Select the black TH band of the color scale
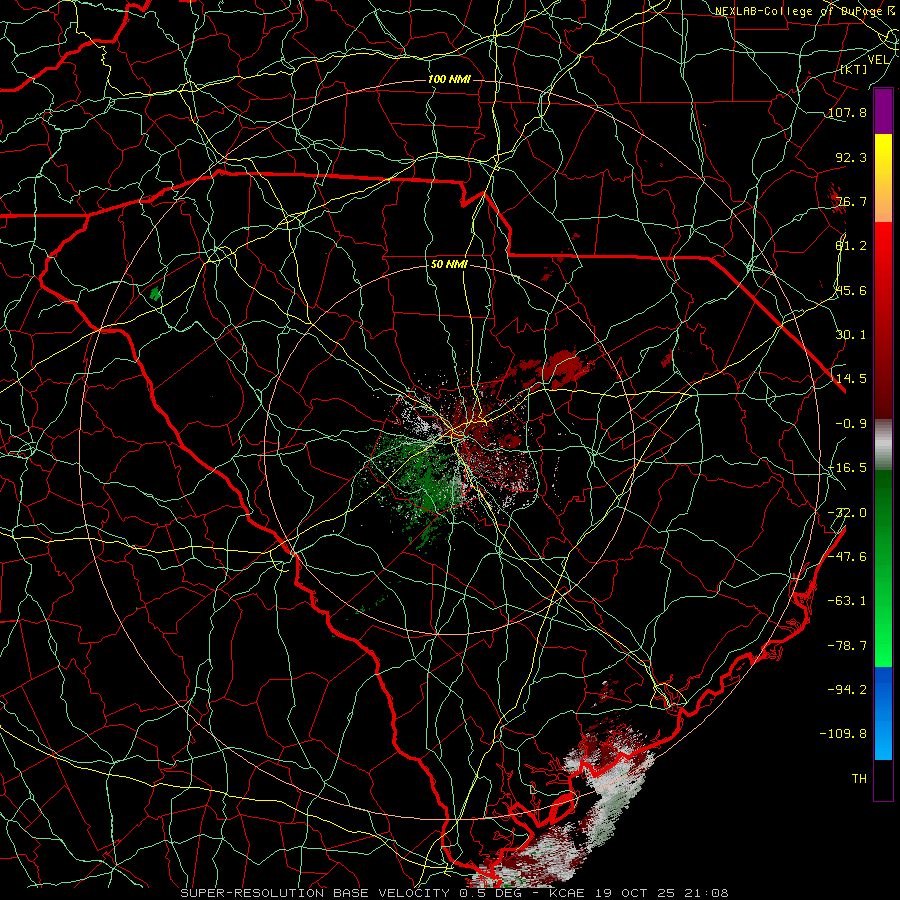 coord(883,779)
